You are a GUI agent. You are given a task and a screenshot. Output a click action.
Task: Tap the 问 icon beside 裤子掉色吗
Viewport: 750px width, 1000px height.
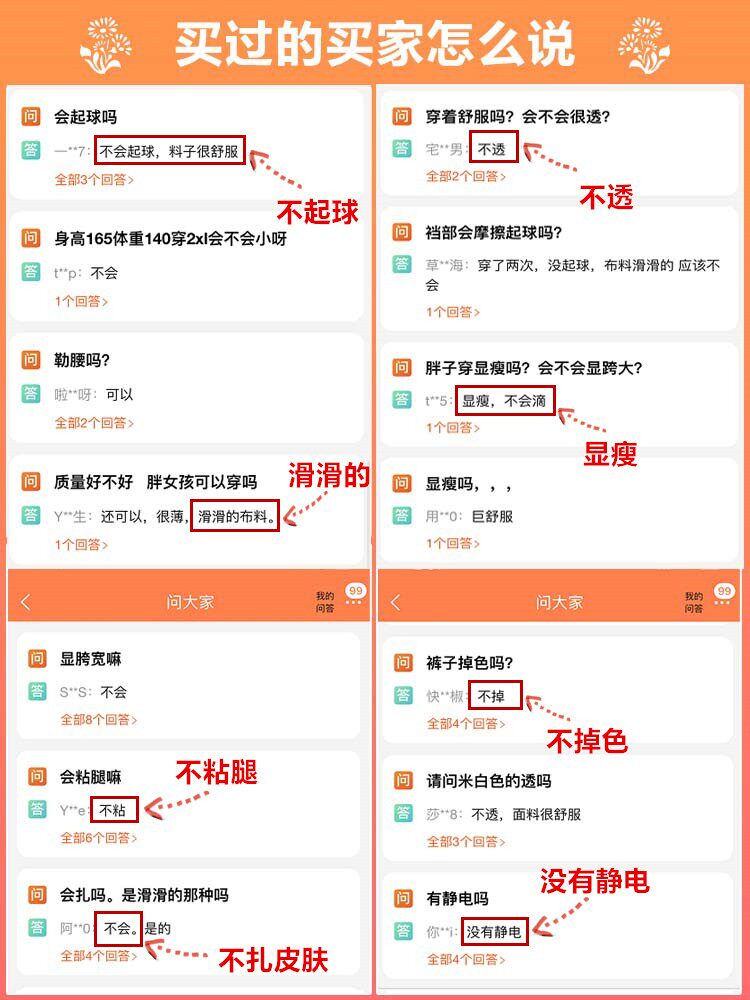402,662
